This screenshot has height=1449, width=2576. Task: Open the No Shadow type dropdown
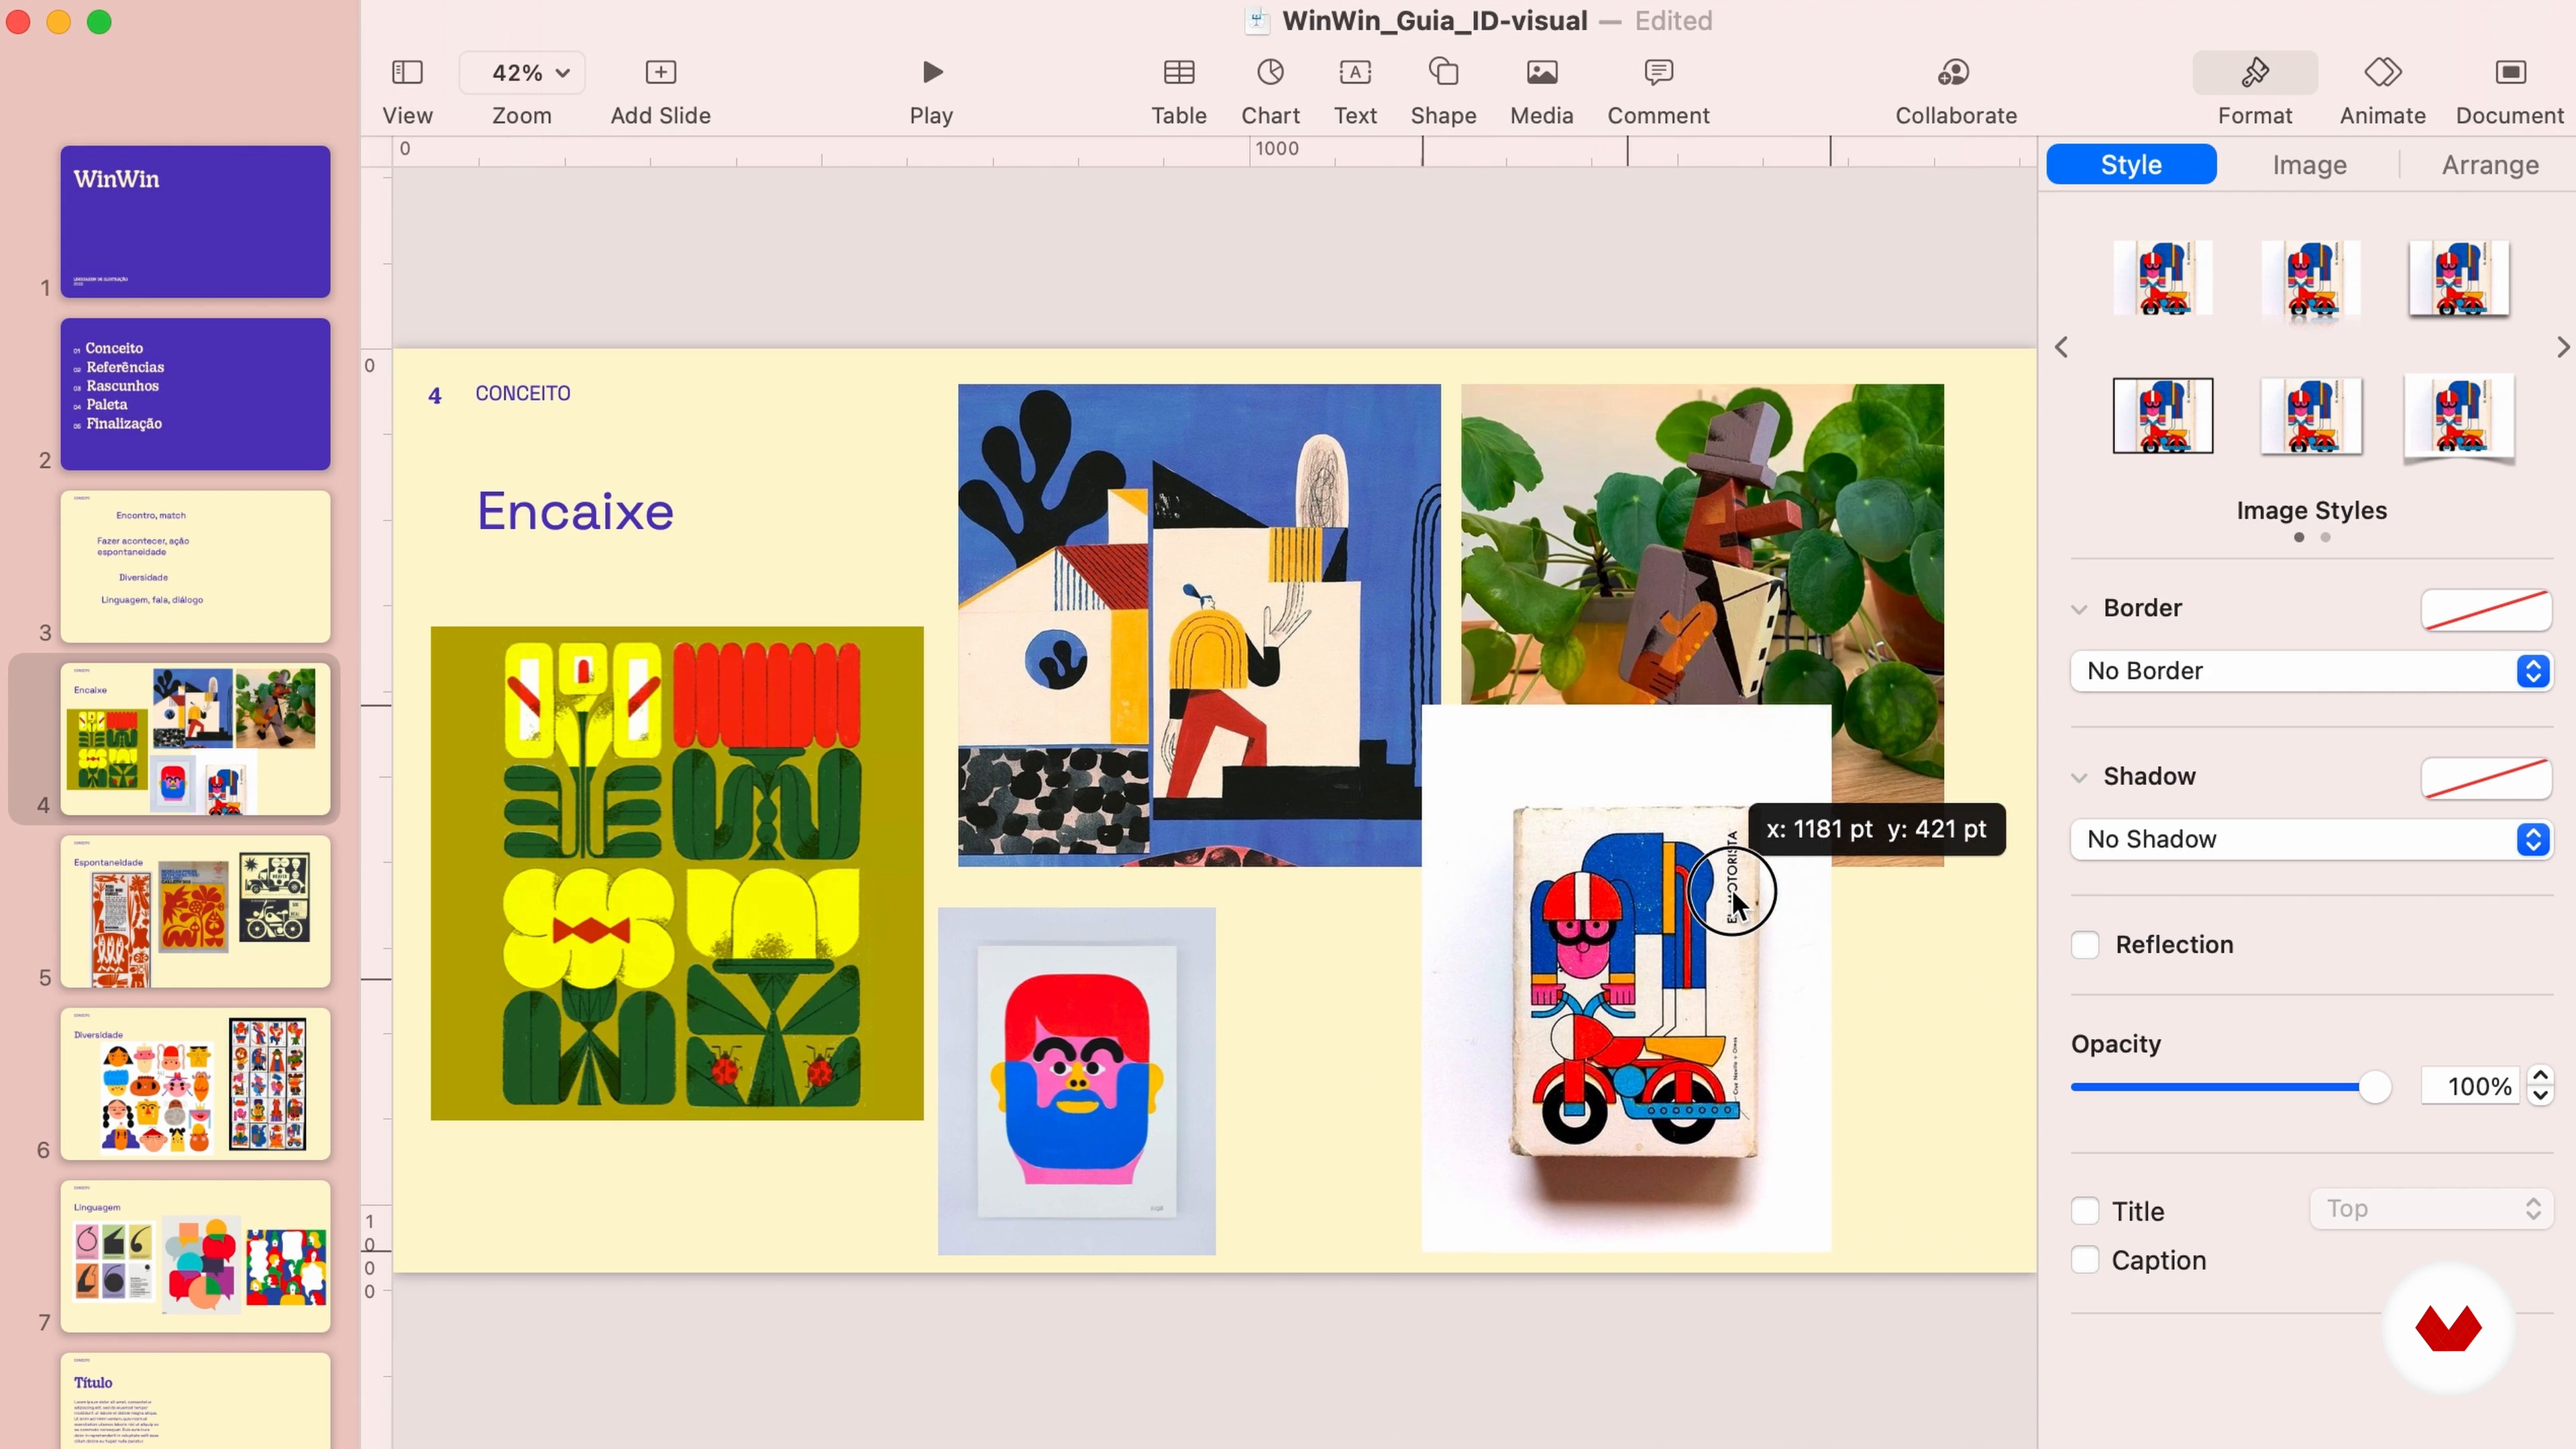(x=2311, y=839)
